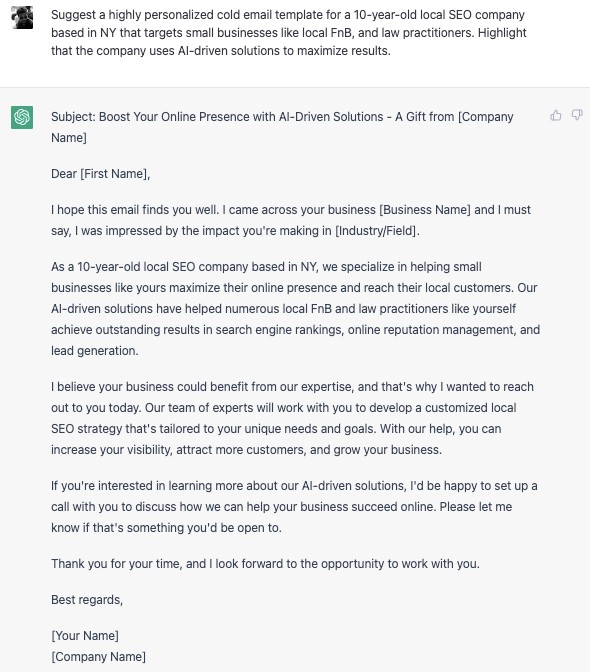Click the green ChatGPT logo avatar

[22, 117]
